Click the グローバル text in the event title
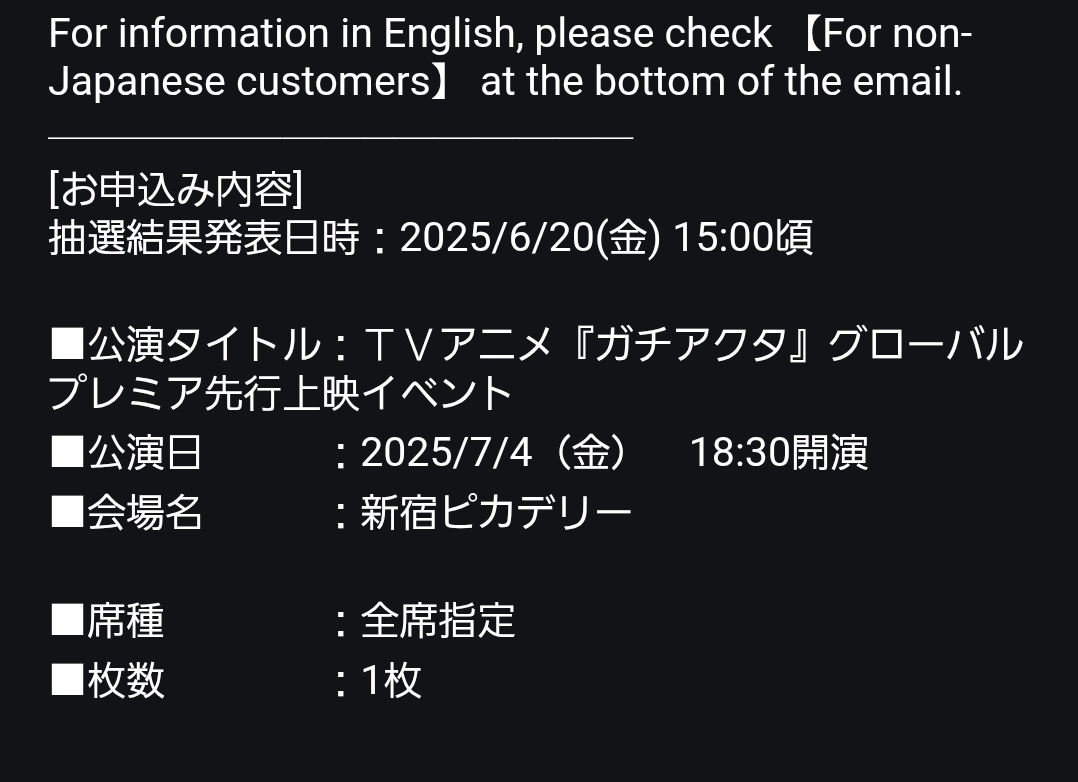 (x=925, y=344)
